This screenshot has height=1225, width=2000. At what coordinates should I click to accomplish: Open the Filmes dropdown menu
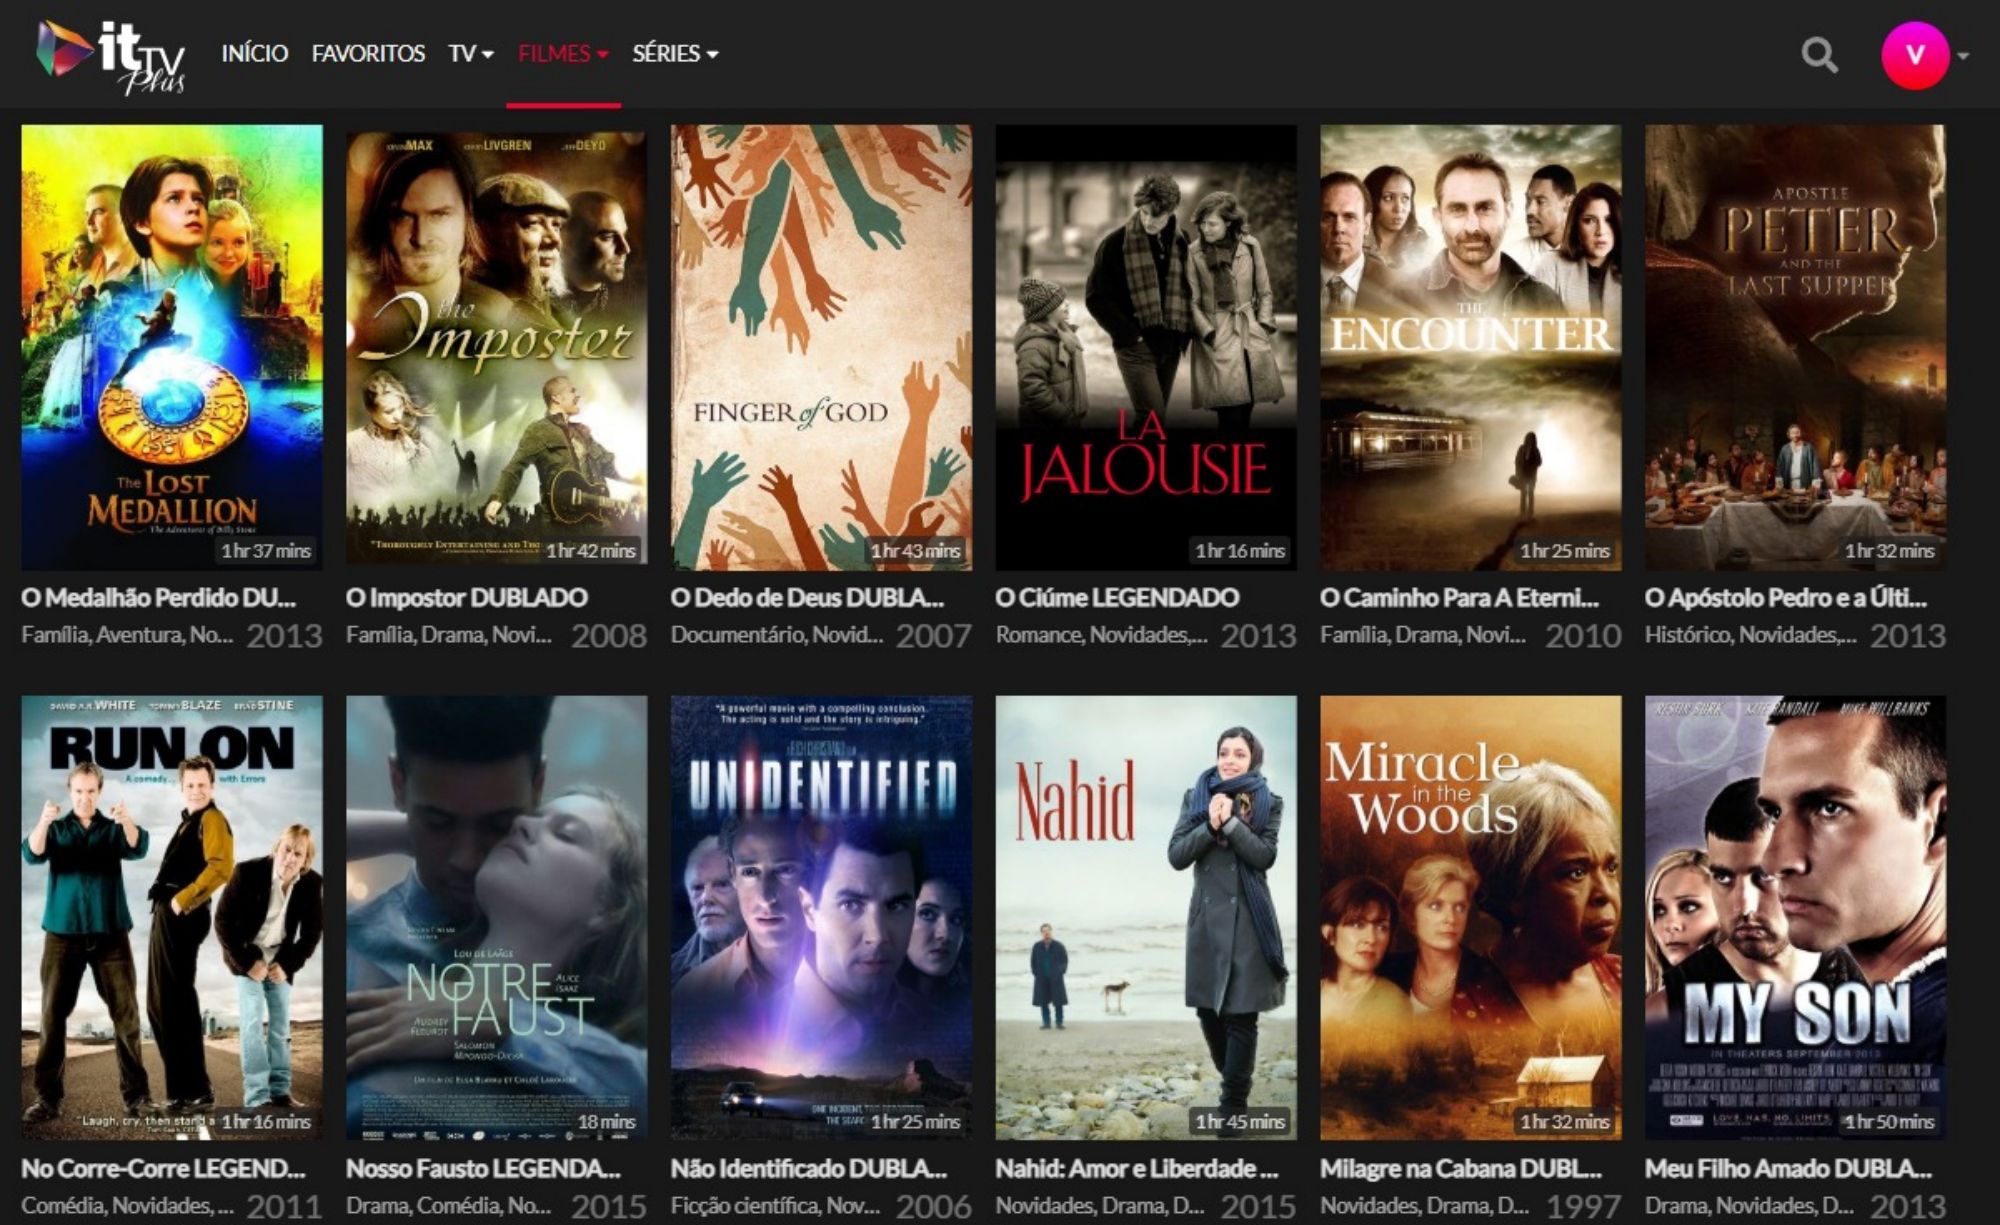click(563, 54)
